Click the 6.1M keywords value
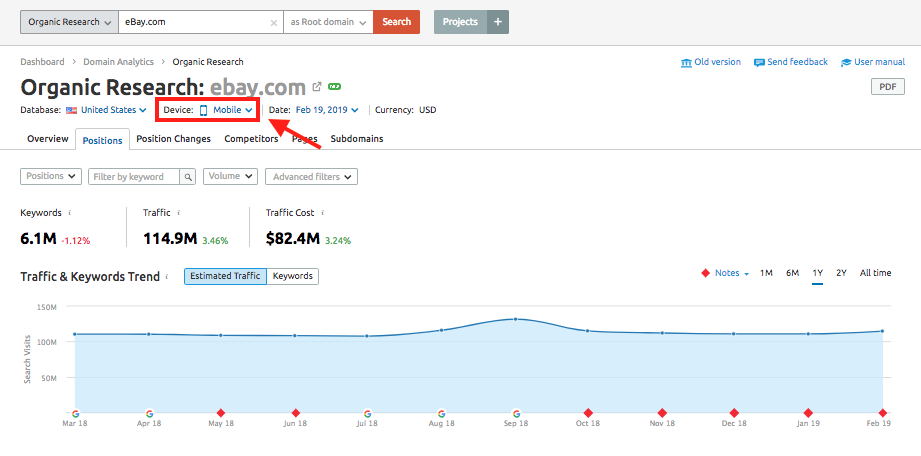This screenshot has height=456, width=921. click(x=38, y=239)
